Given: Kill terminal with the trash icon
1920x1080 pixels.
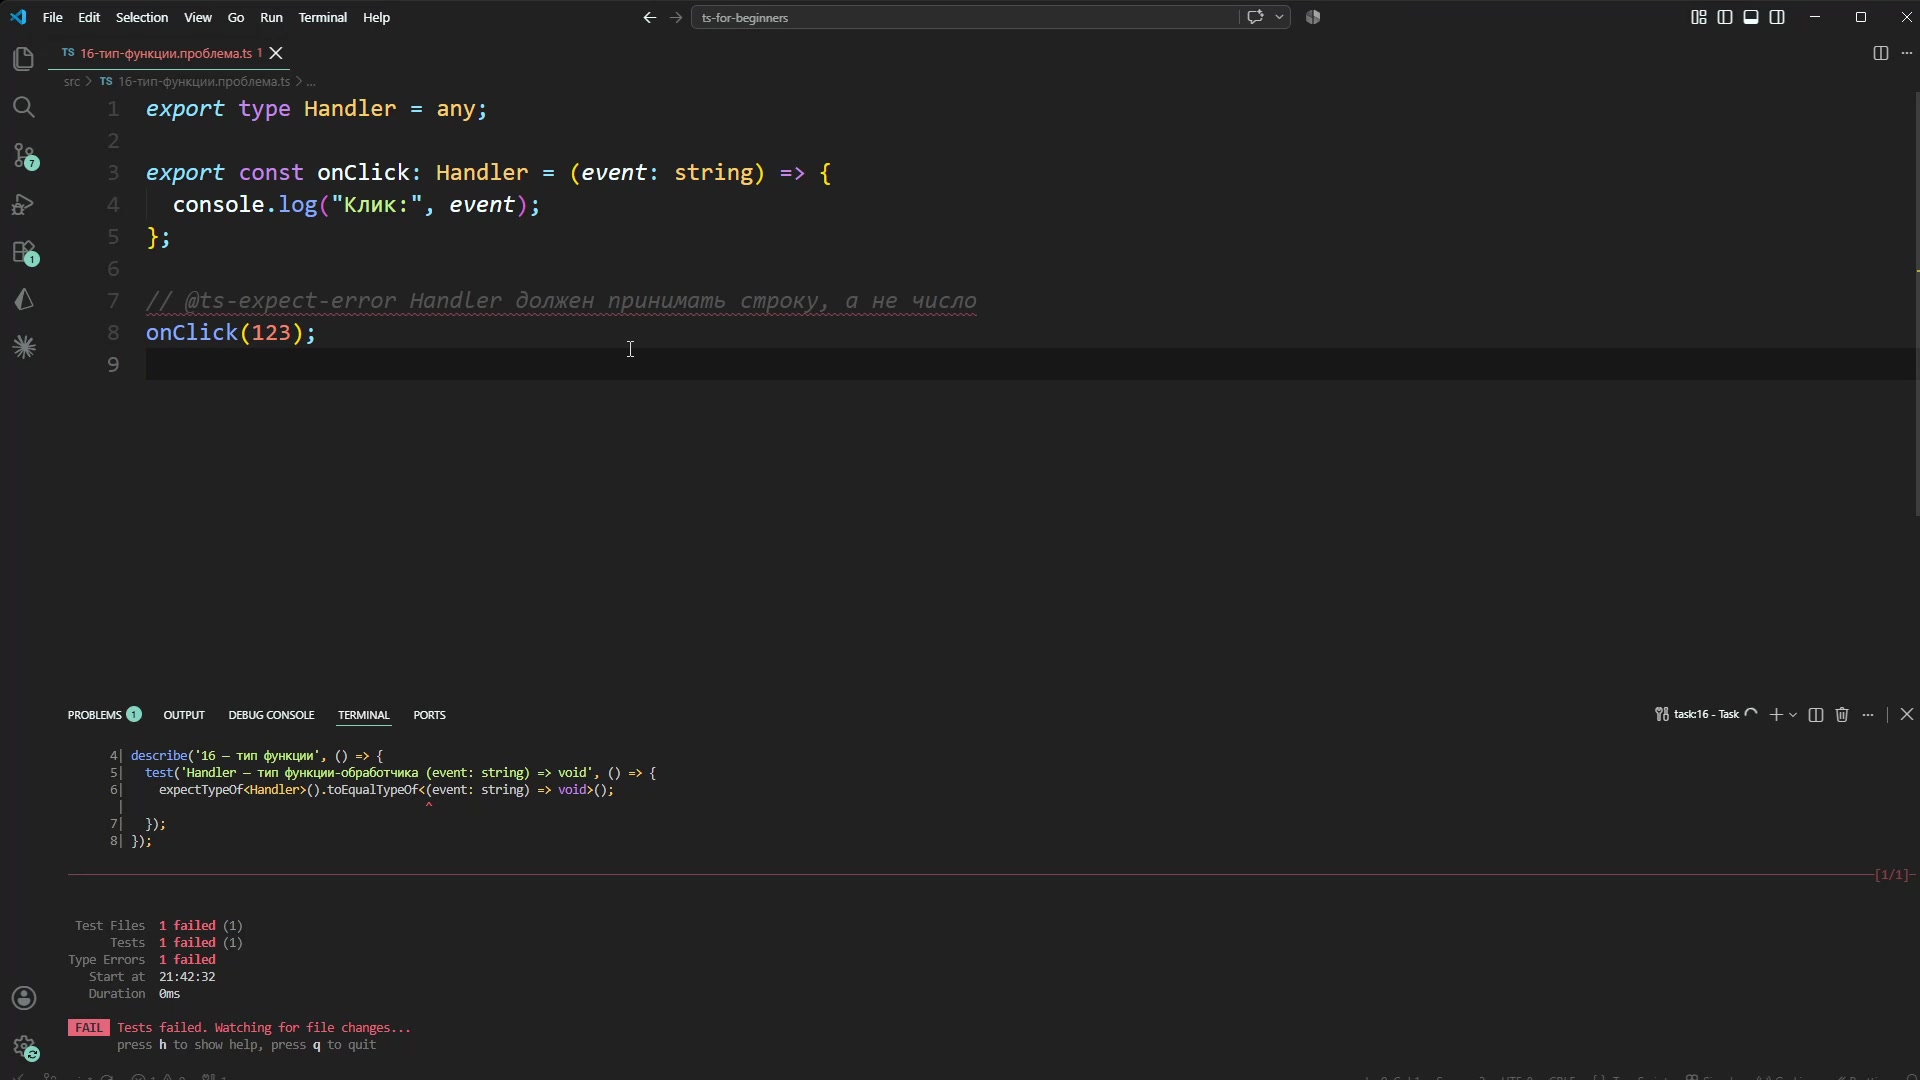Looking at the screenshot, I should click(x=1842, y=715).
